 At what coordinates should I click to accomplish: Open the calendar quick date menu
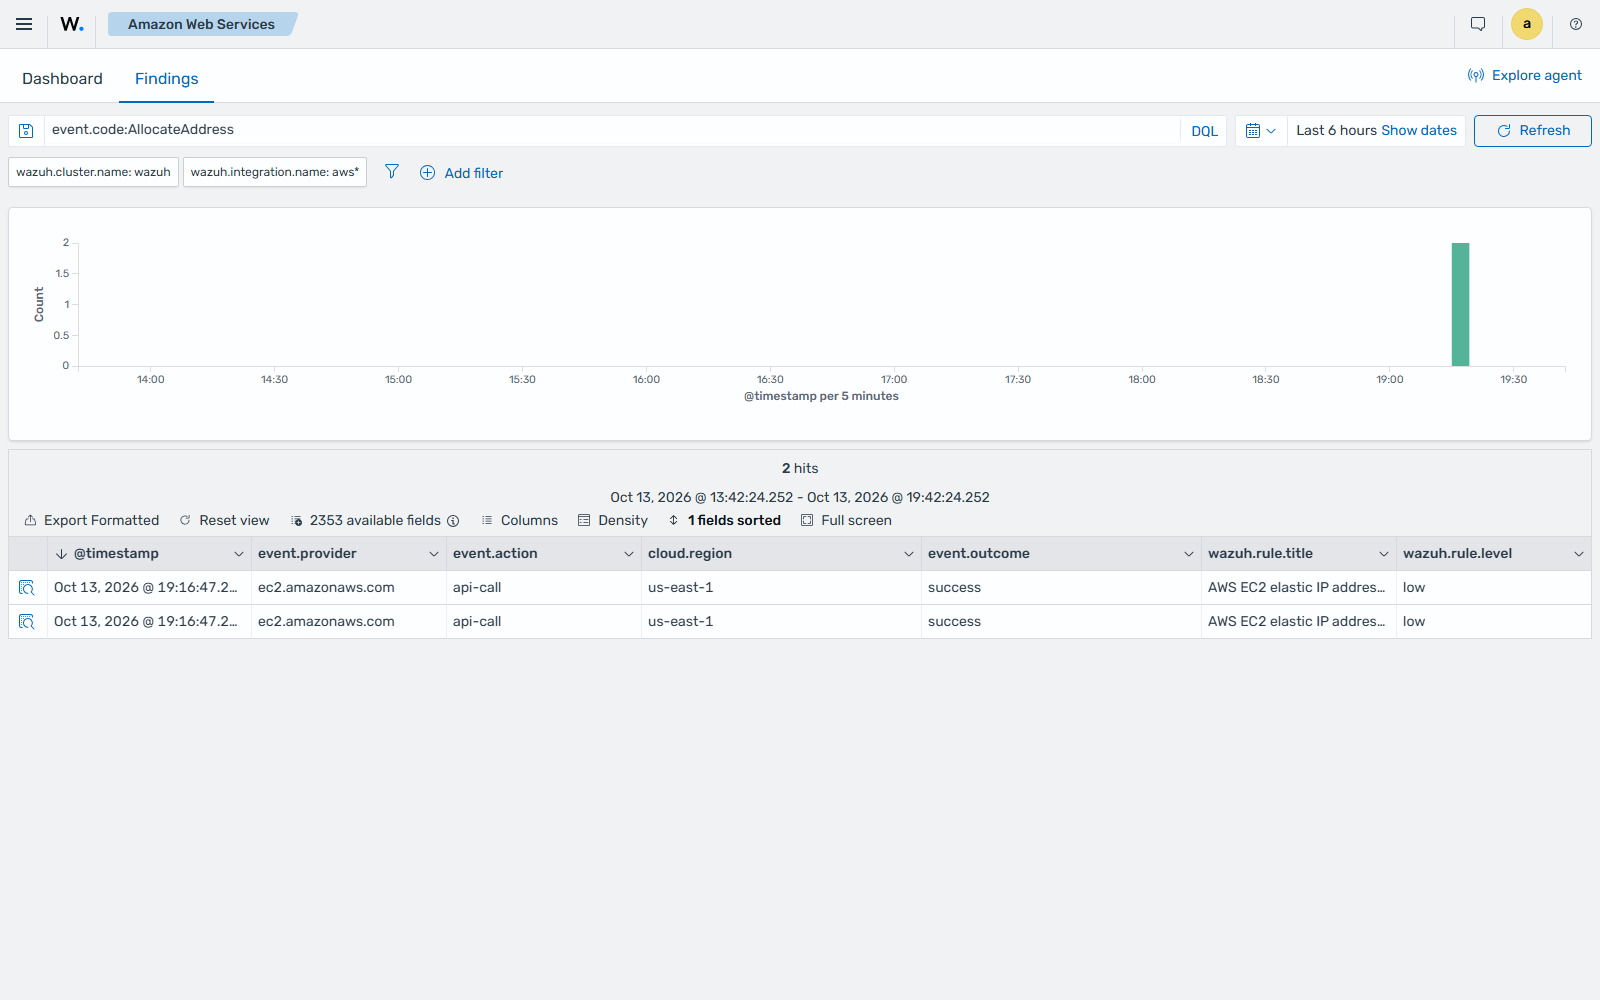[1261, 131]
